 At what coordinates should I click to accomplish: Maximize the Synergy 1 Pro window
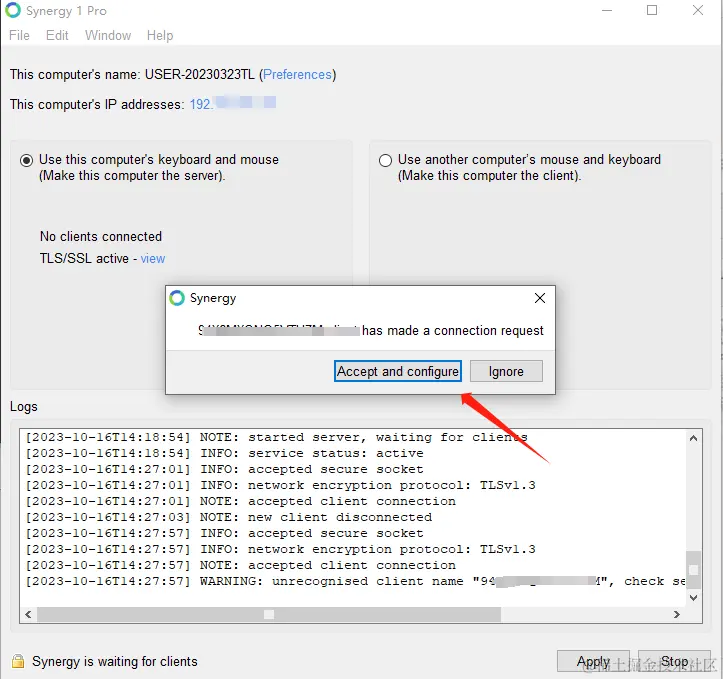click(x=652, y=10)
